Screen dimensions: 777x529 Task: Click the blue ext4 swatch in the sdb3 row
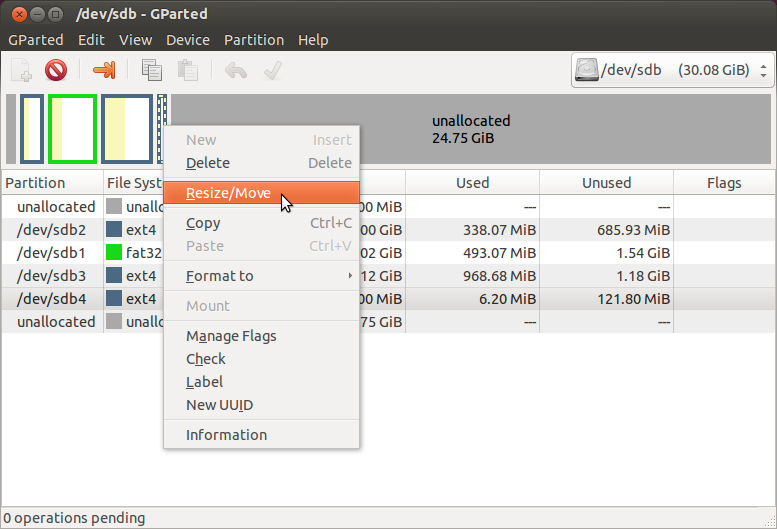(114, 275)
